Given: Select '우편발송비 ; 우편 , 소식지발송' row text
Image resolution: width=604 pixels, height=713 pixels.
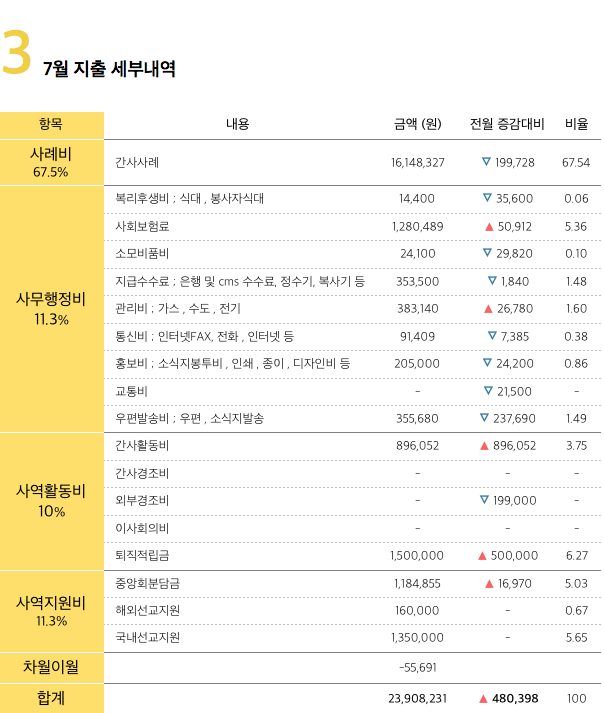Looking at the screenshot, I should pyautogui.click(x=189, y=418).
